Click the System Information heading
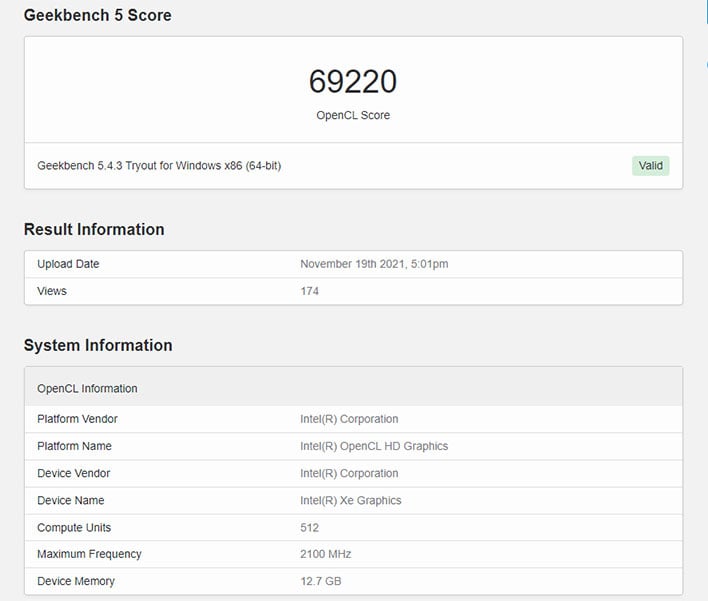The width and height of the screenshot is (708, 601). 98,345
